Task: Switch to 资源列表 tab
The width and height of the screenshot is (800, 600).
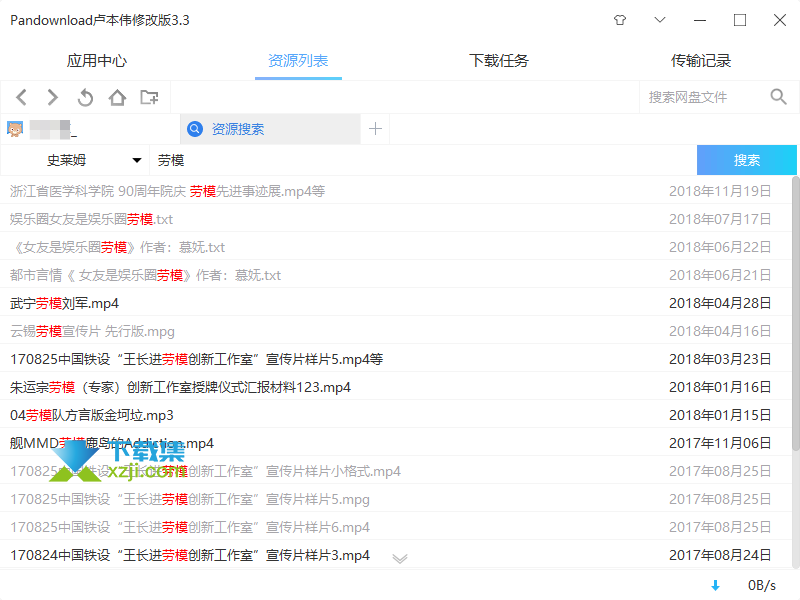Action: point(298,61)
